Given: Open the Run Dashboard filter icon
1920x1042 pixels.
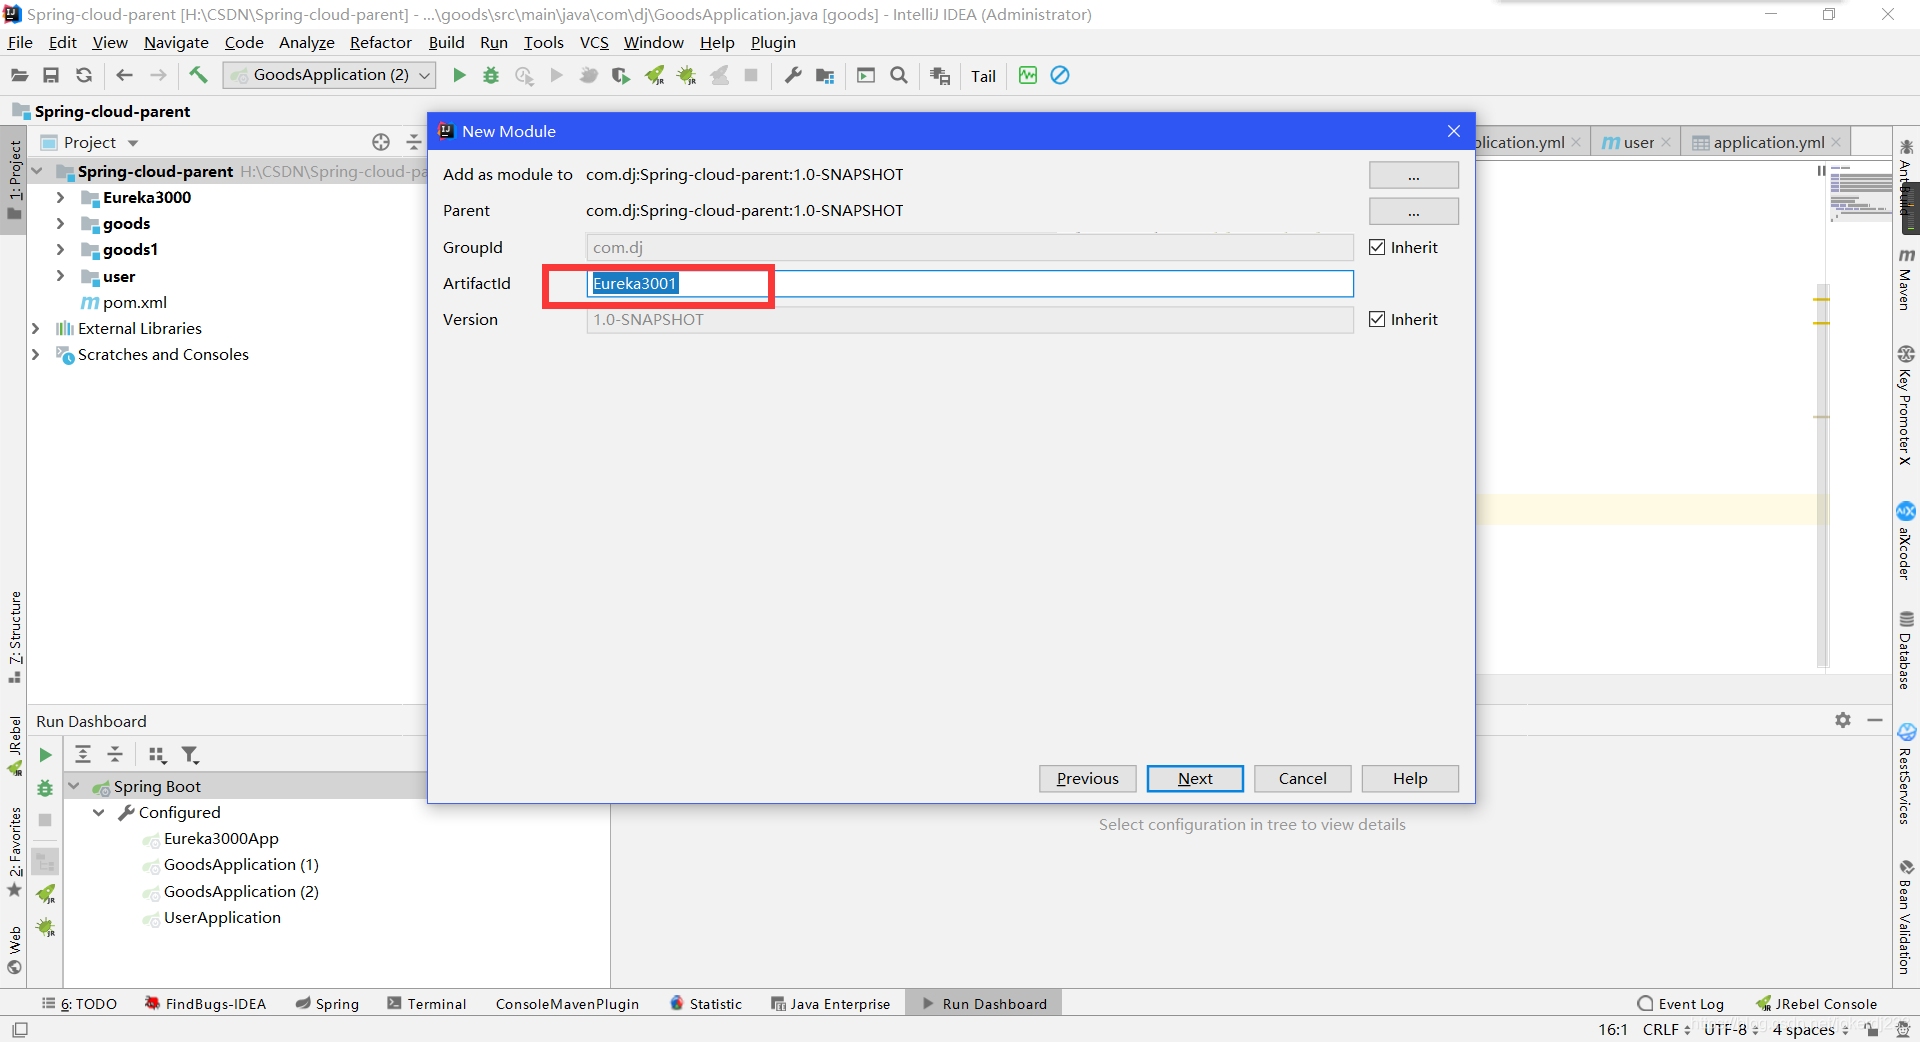Looking at the screenshot, I should click(x=190, y=755).
